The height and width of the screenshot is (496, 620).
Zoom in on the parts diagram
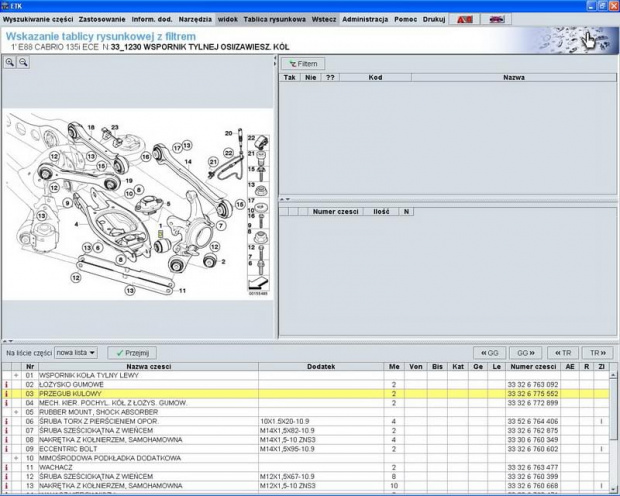coord(10,62)
